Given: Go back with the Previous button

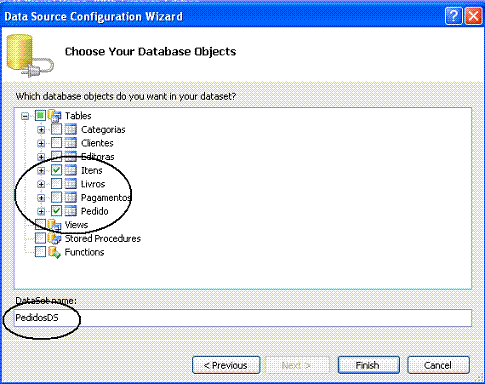Looking at the screenshot, I should point(226,365).
